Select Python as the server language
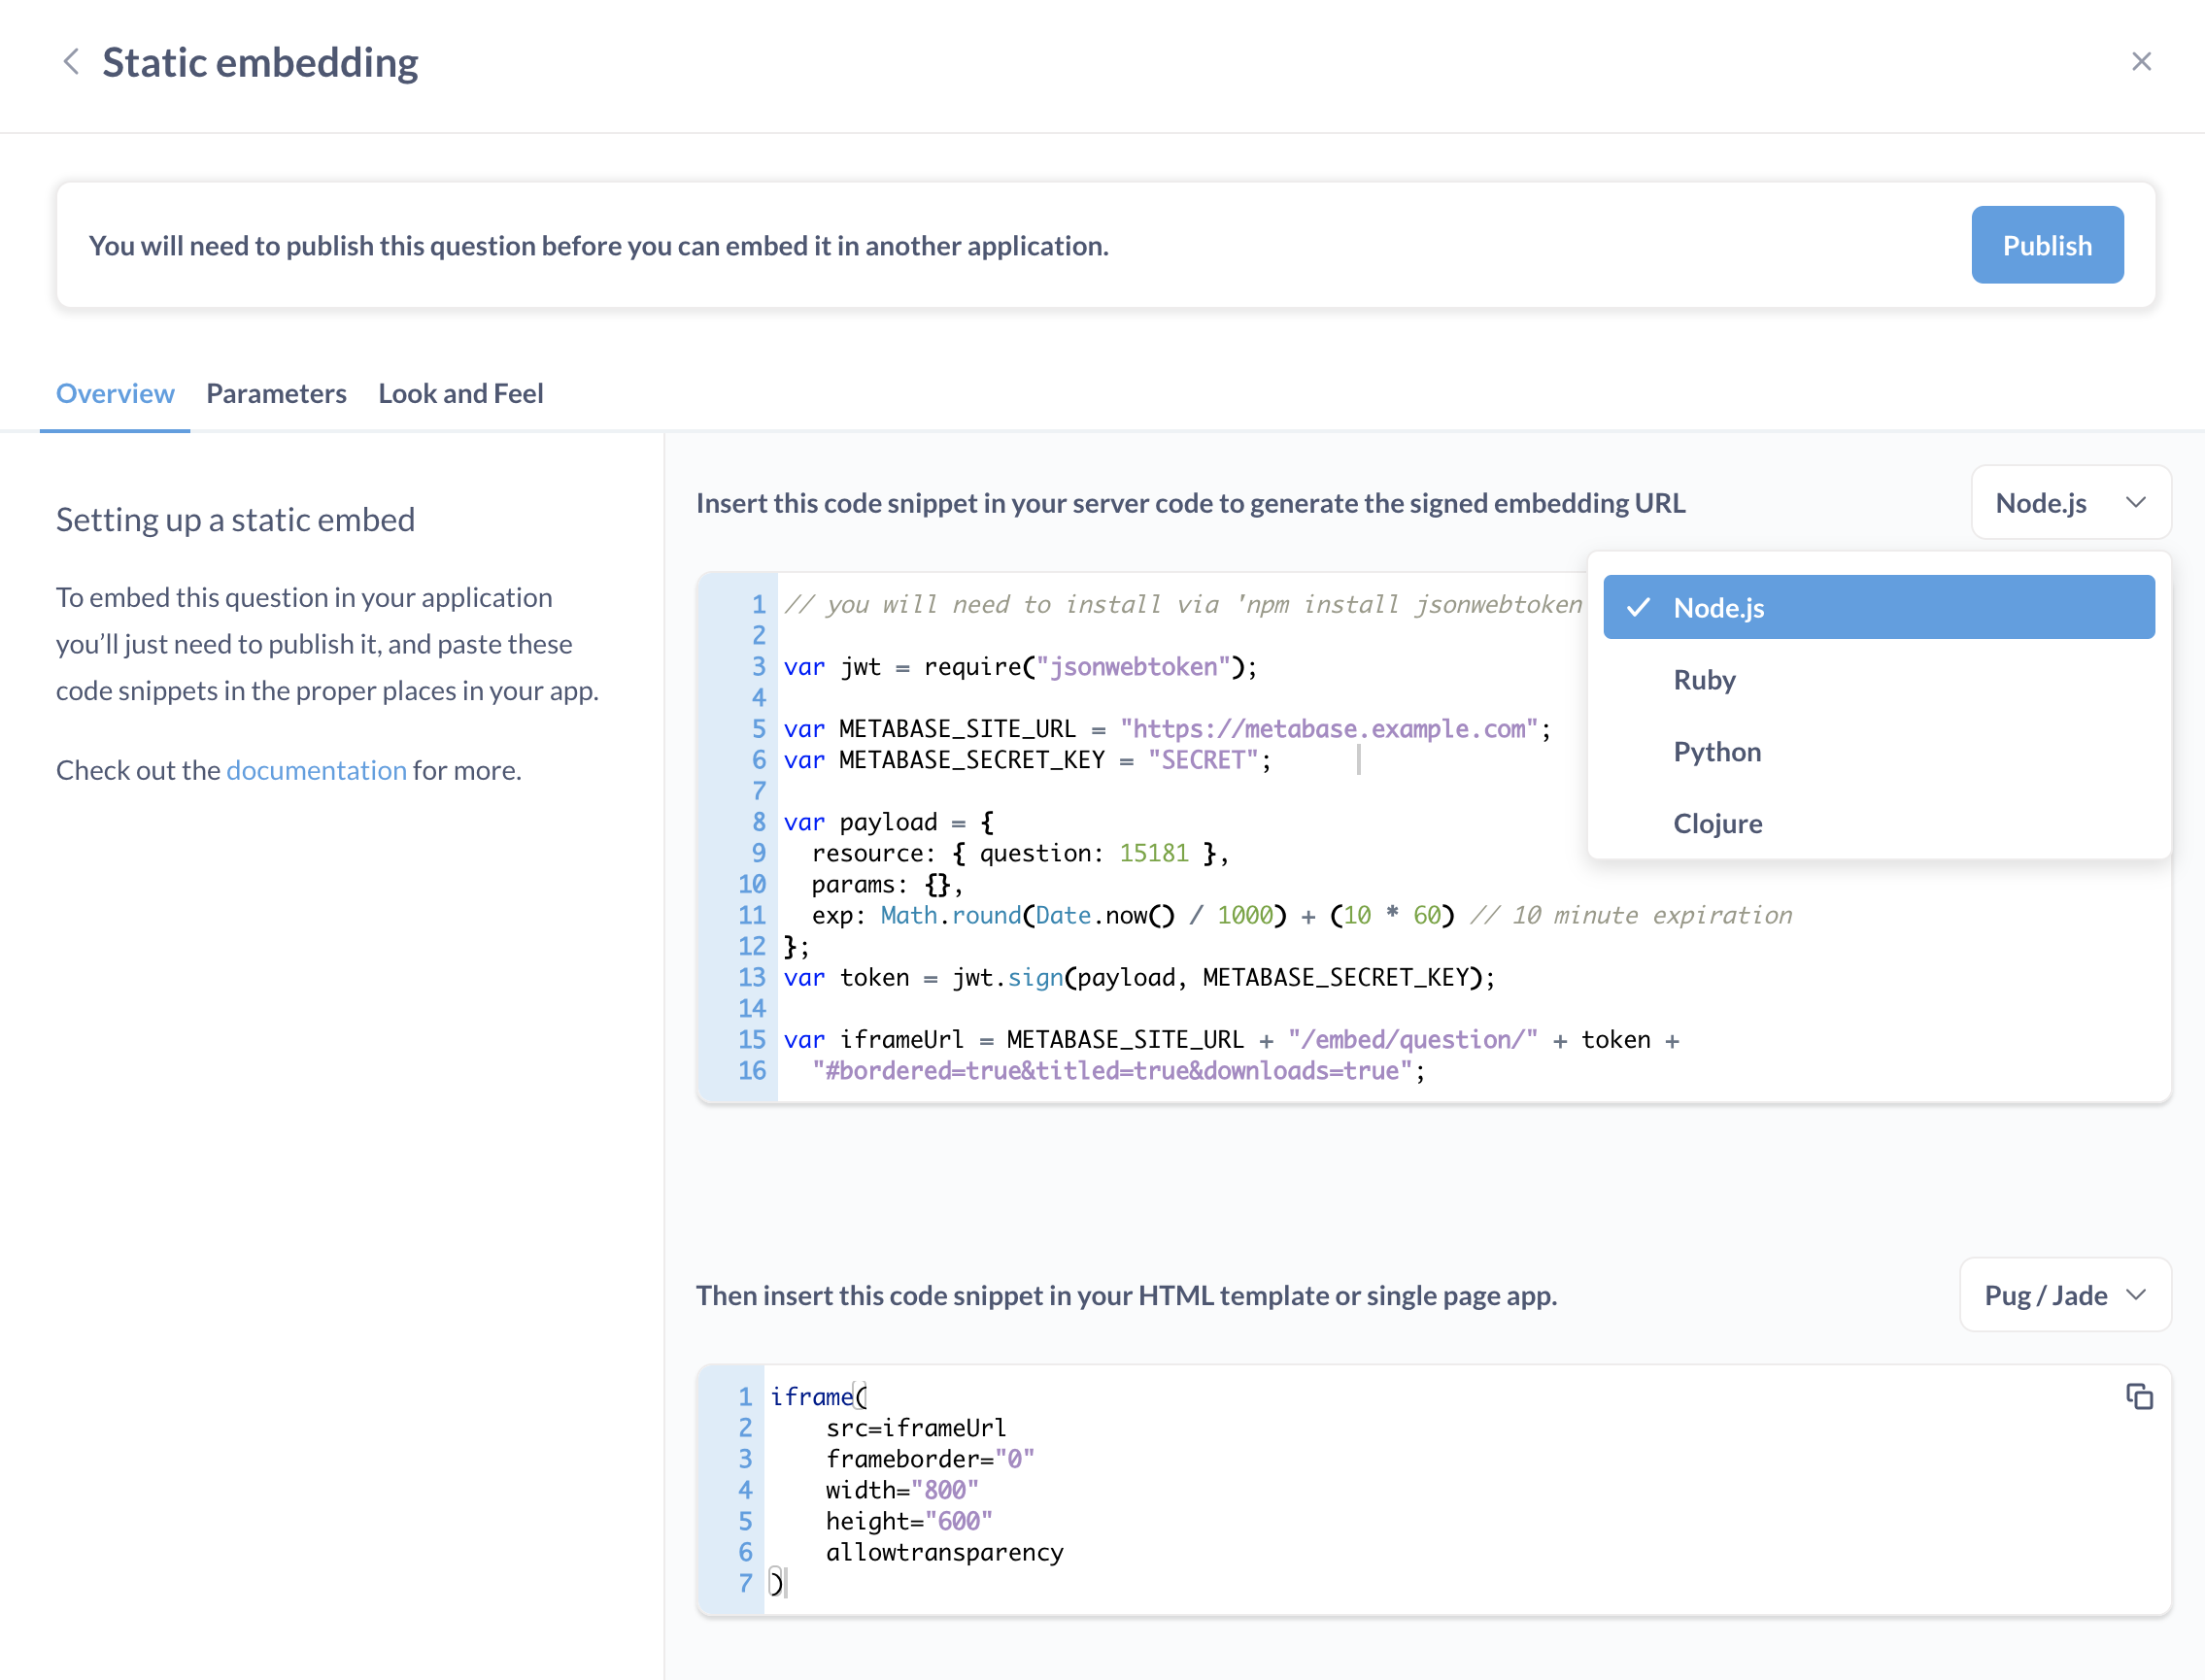This screenshot has width=2205, height=1680. [x=1717, y=751]
